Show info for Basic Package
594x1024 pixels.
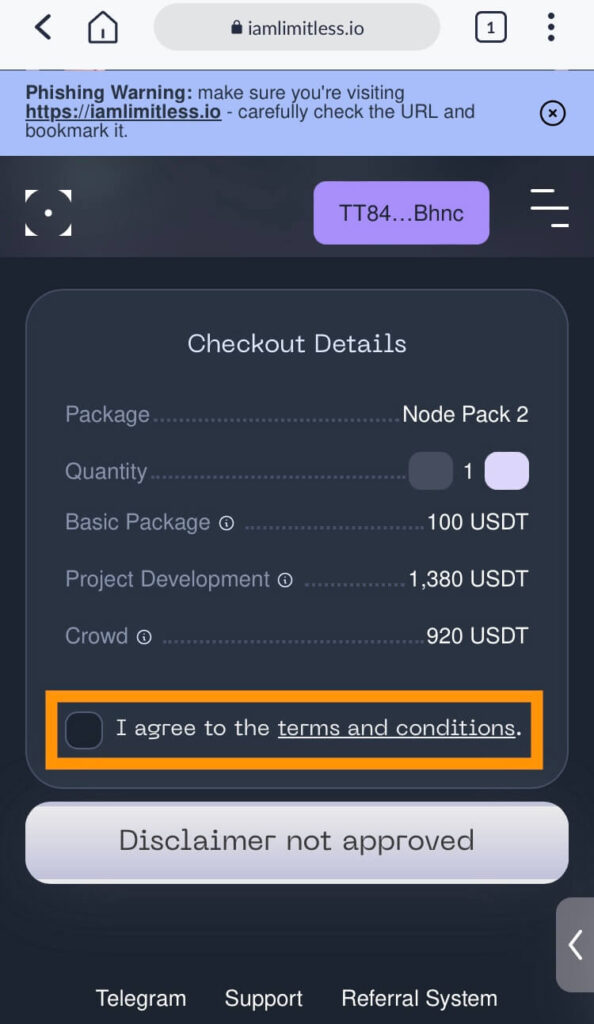227,523
